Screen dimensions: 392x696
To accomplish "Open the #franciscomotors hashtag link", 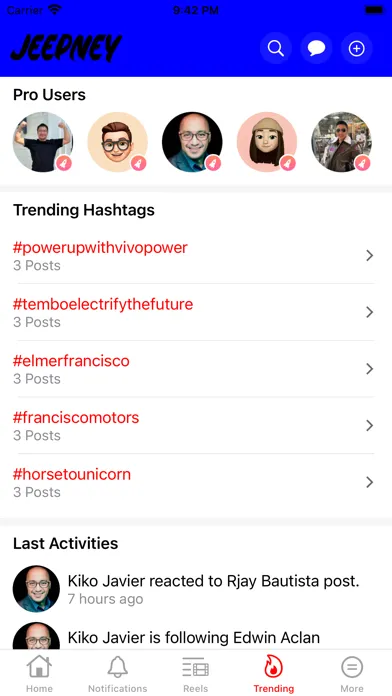I will coord(76,418).
